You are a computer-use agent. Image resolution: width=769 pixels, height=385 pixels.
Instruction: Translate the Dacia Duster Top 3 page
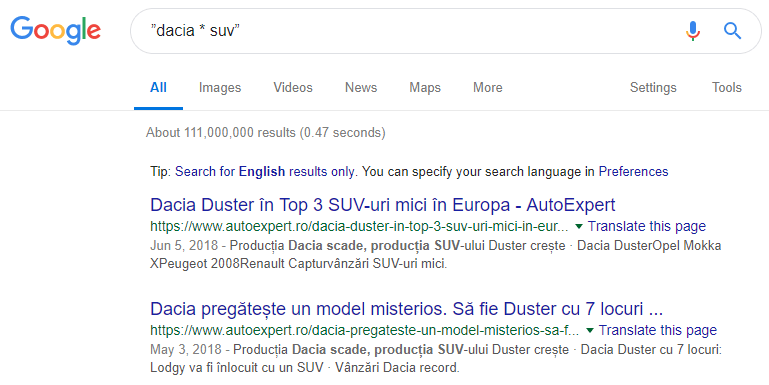pyautogui.click(x=647, y=226)
